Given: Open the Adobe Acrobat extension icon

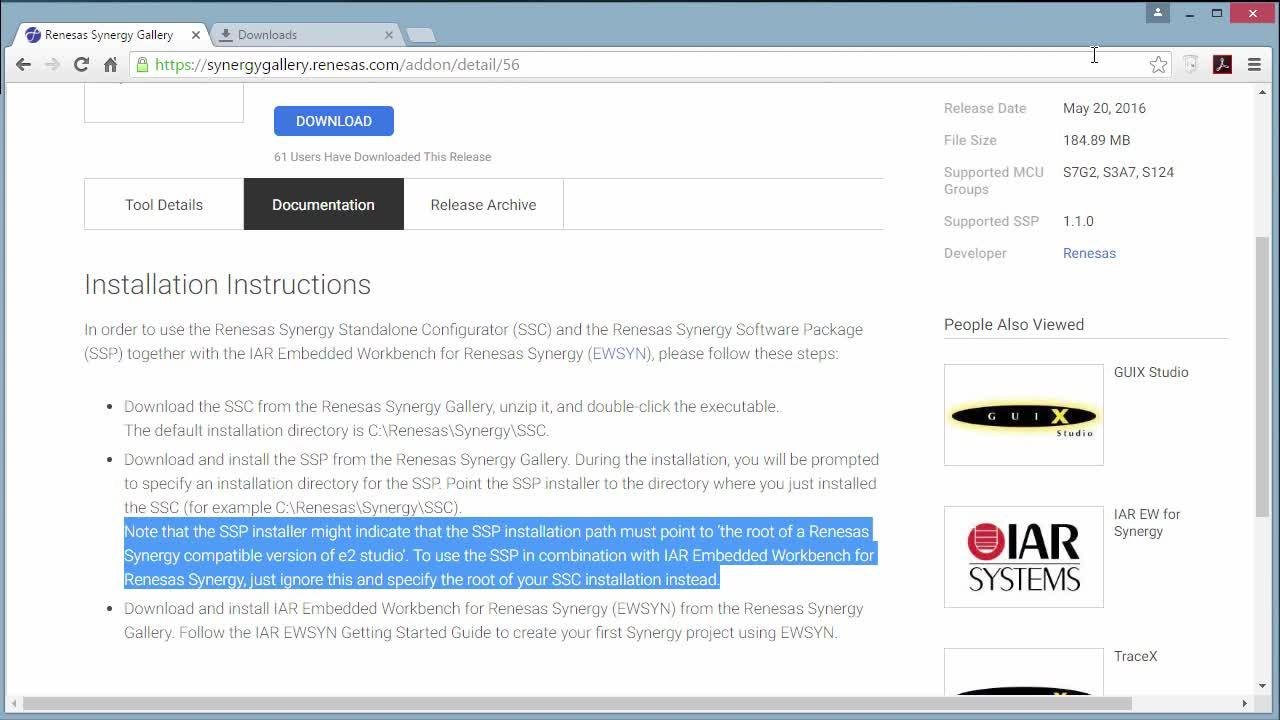Looking at the screenshot, I should click(1222, 65).
